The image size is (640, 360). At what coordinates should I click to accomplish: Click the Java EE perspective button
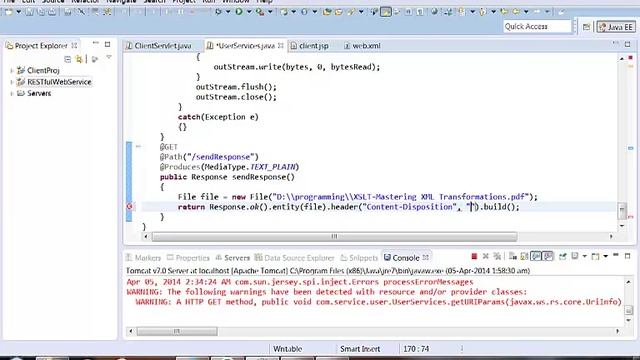(616, 27)
